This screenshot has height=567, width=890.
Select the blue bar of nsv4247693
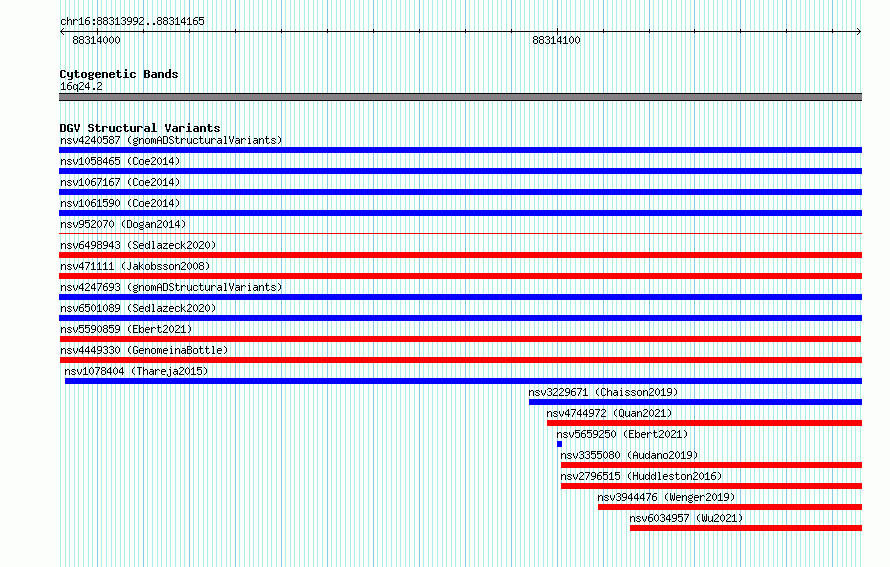(460, 297)
